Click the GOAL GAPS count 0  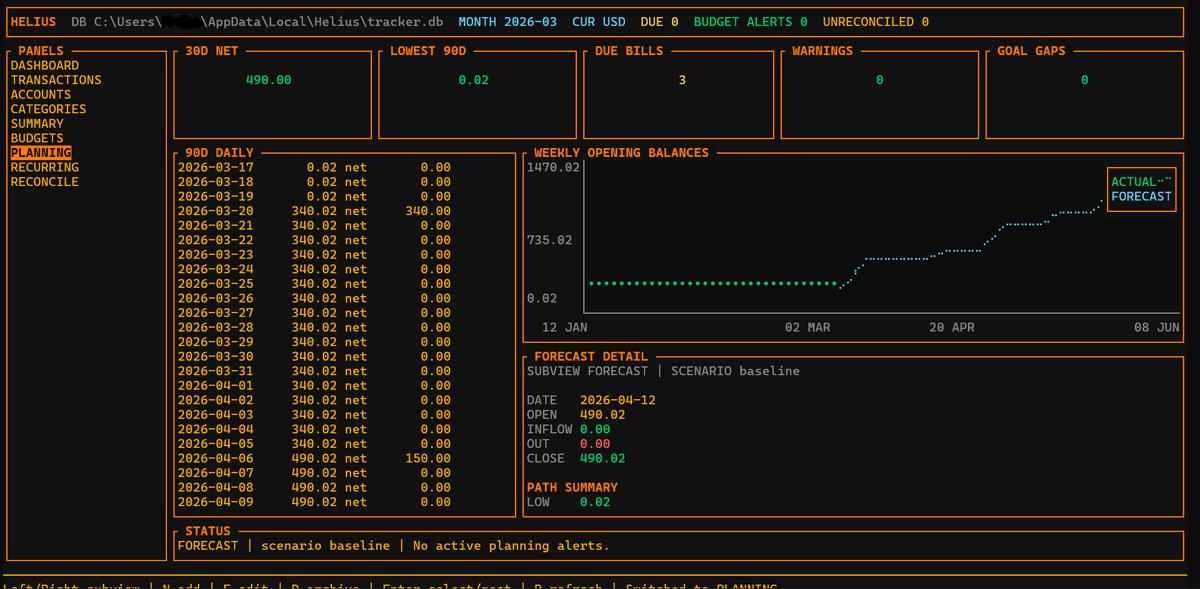1084,80
